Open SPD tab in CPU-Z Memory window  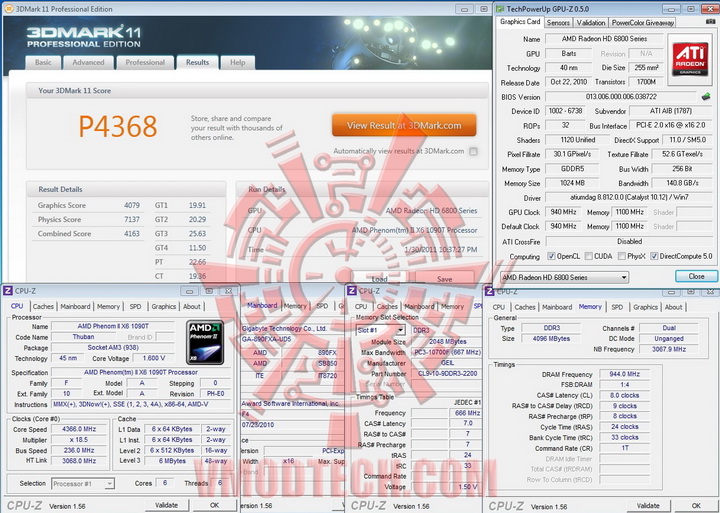click(x=617, y=307)
